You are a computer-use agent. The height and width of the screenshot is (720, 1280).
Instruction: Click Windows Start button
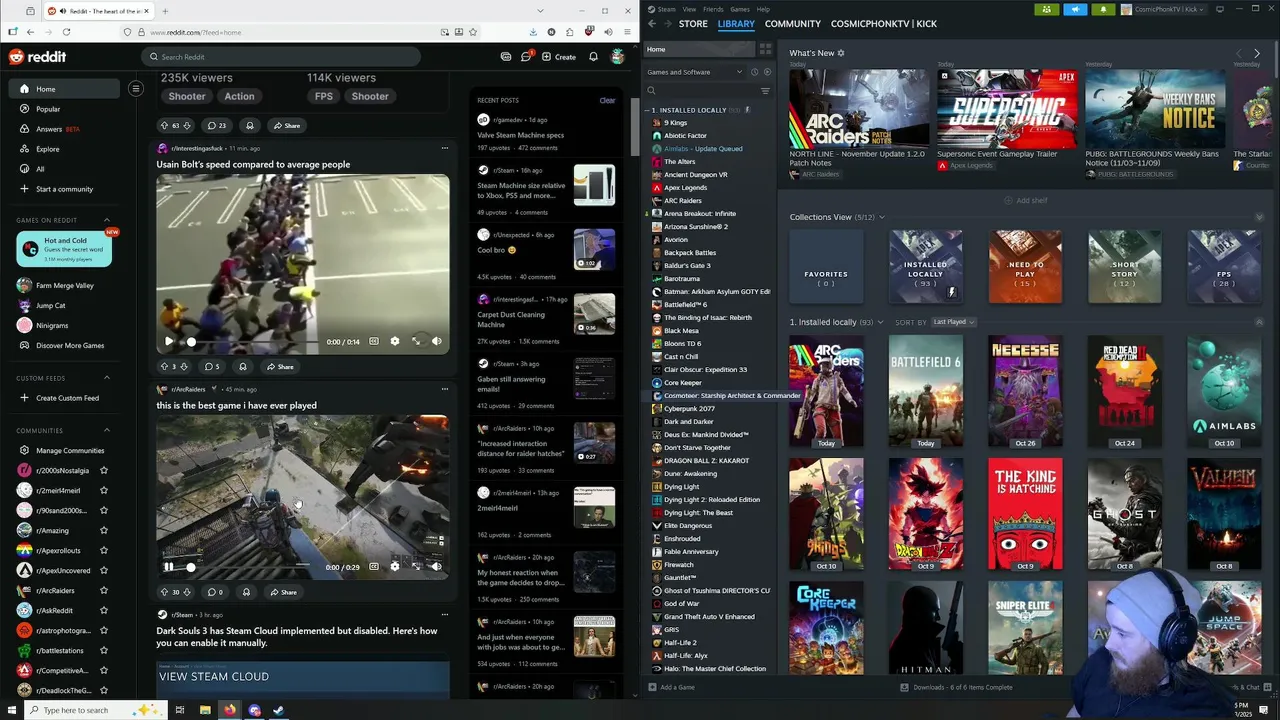click(x=11, y=710)
